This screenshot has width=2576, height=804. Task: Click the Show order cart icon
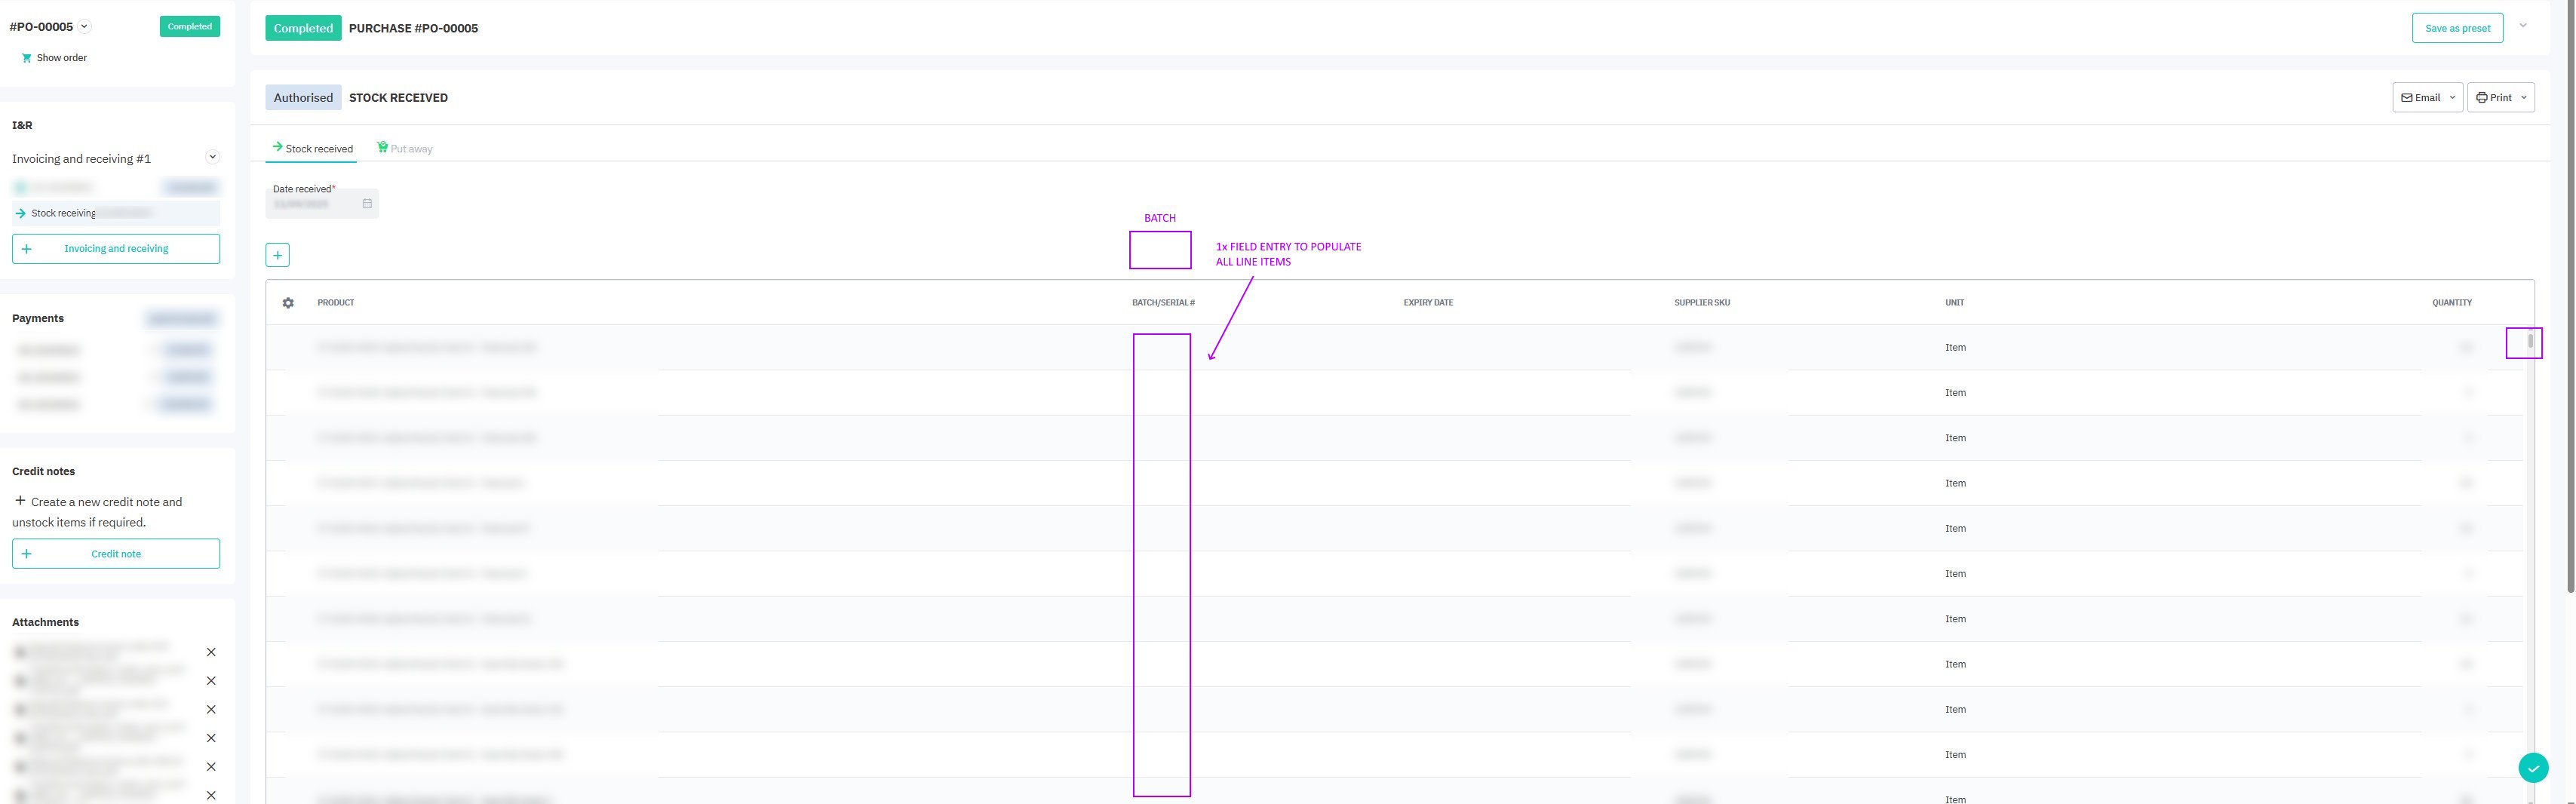pyautogui.click(x=26, y=58)
